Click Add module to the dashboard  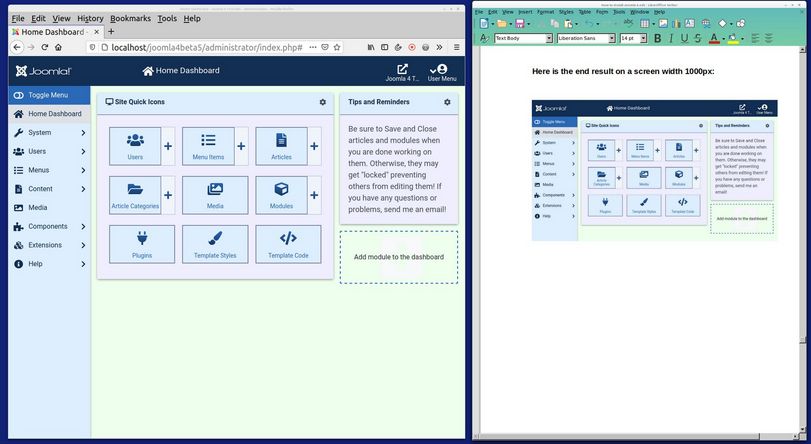click(x=398, y=257)
